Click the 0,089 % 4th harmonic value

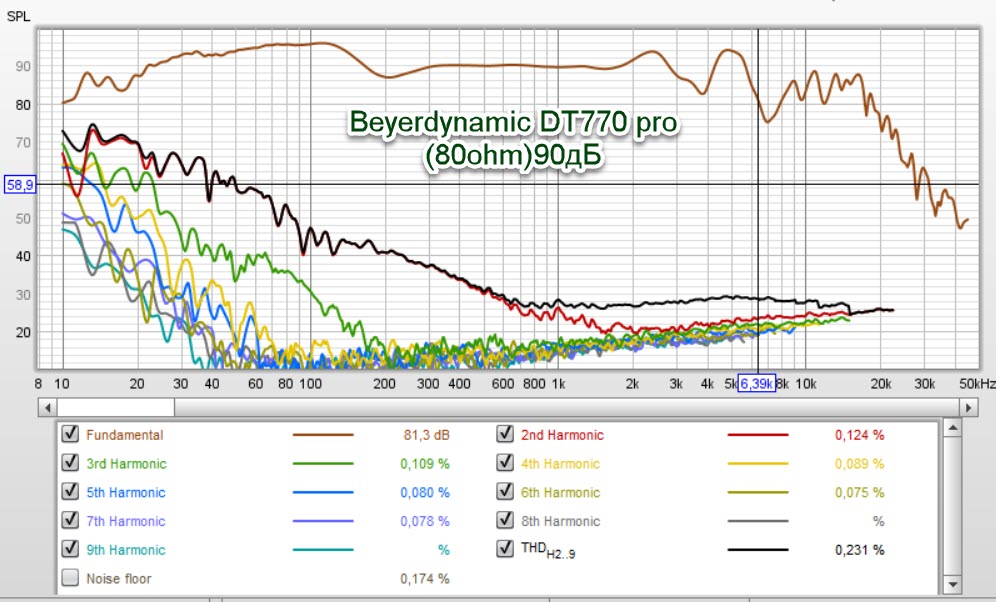pos(859,464)
